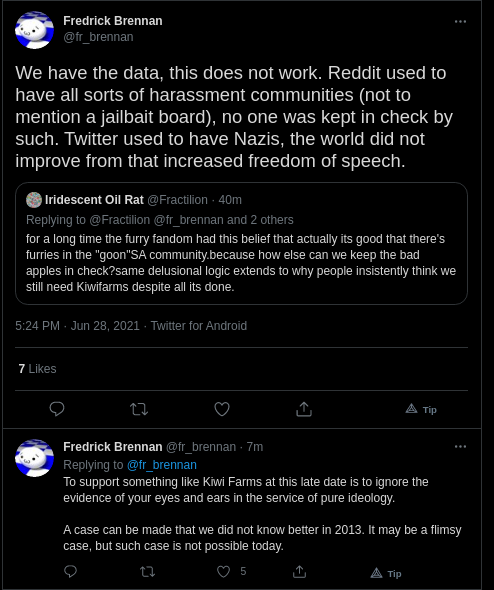
Task: Open the @fr_brennan link in Replying to
Action: point(162,465)
